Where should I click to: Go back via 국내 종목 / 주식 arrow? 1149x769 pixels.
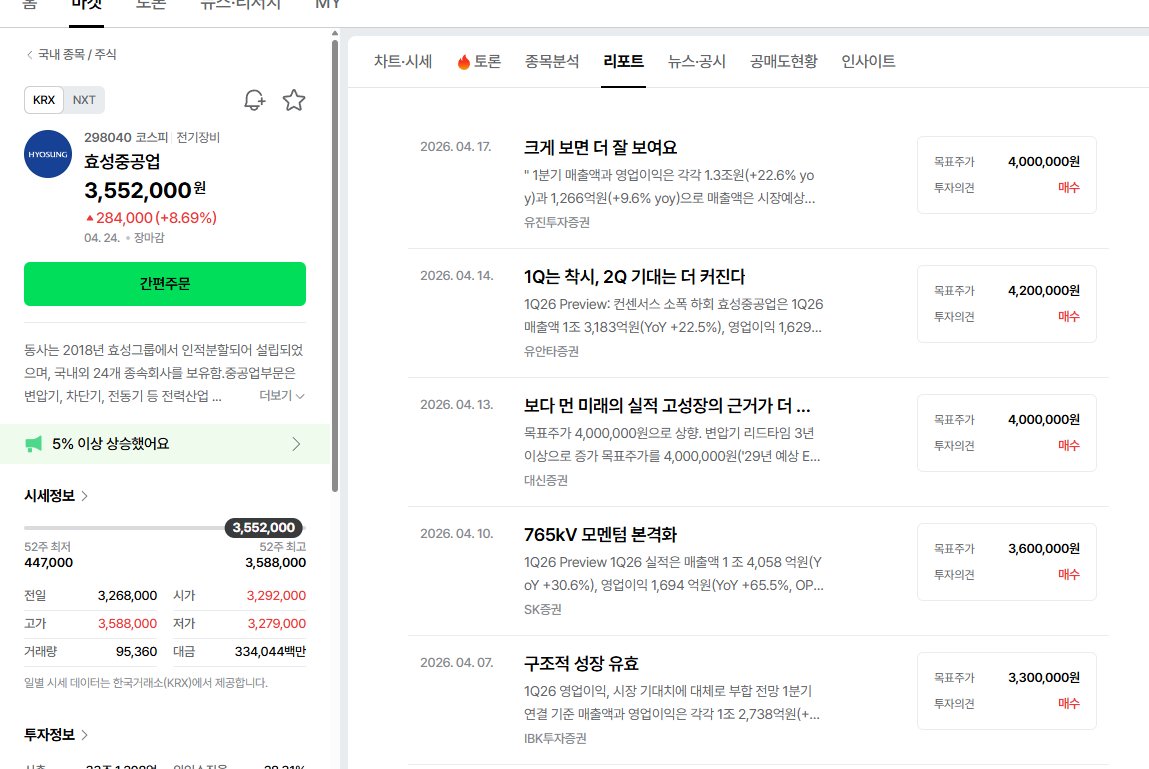point(29,54)
